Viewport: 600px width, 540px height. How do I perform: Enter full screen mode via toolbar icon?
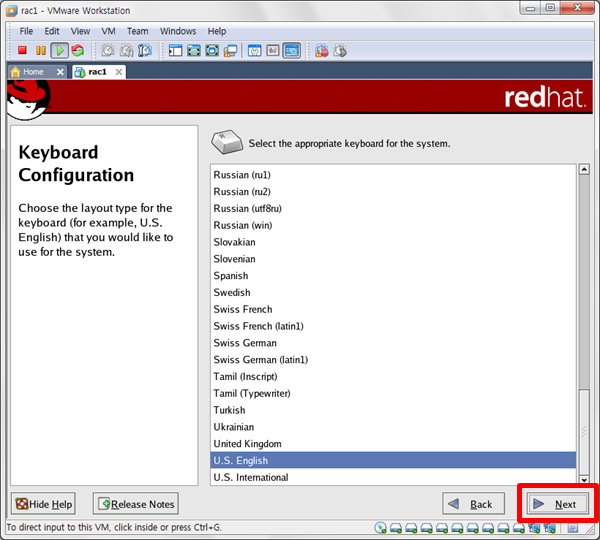coord(212,51)
